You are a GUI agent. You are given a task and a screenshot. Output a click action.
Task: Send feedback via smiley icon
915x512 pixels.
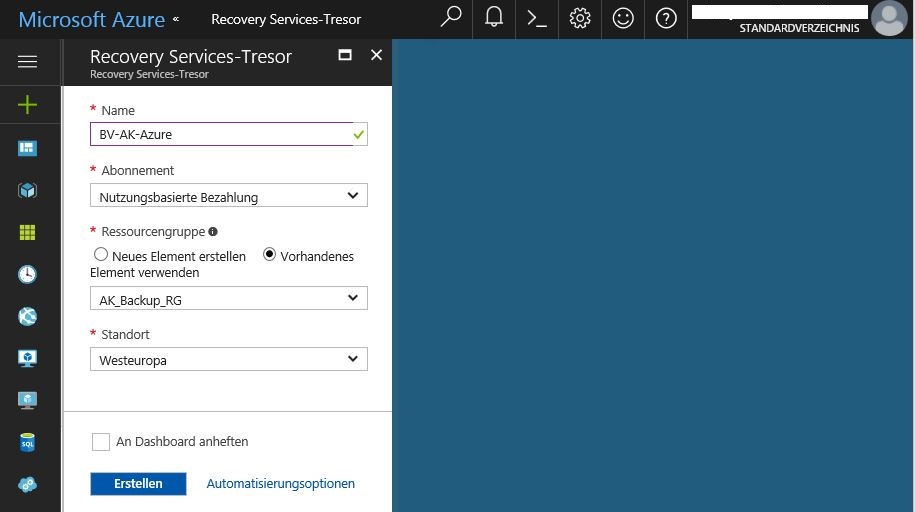click(x=623, y=19)
